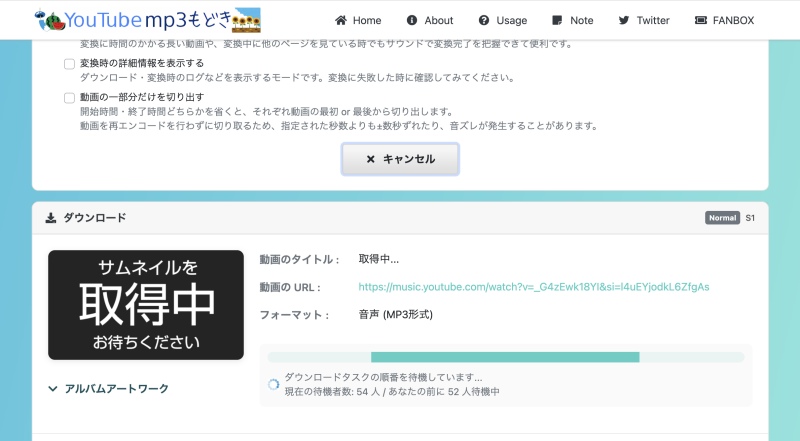
Task: Click the ダウンロード section heading
Action: tap(95, 218)
